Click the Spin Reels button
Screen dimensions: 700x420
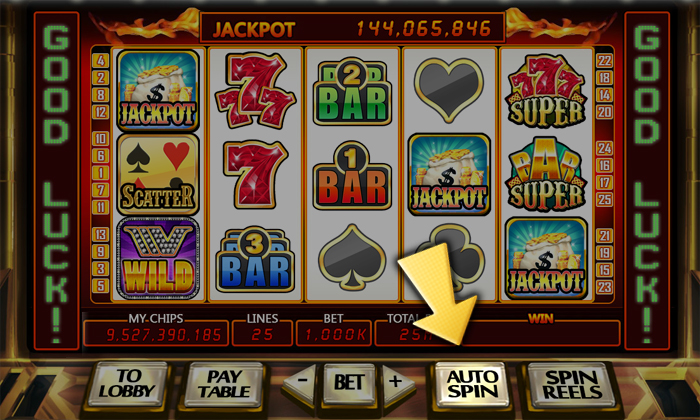(x=572, y=384)
